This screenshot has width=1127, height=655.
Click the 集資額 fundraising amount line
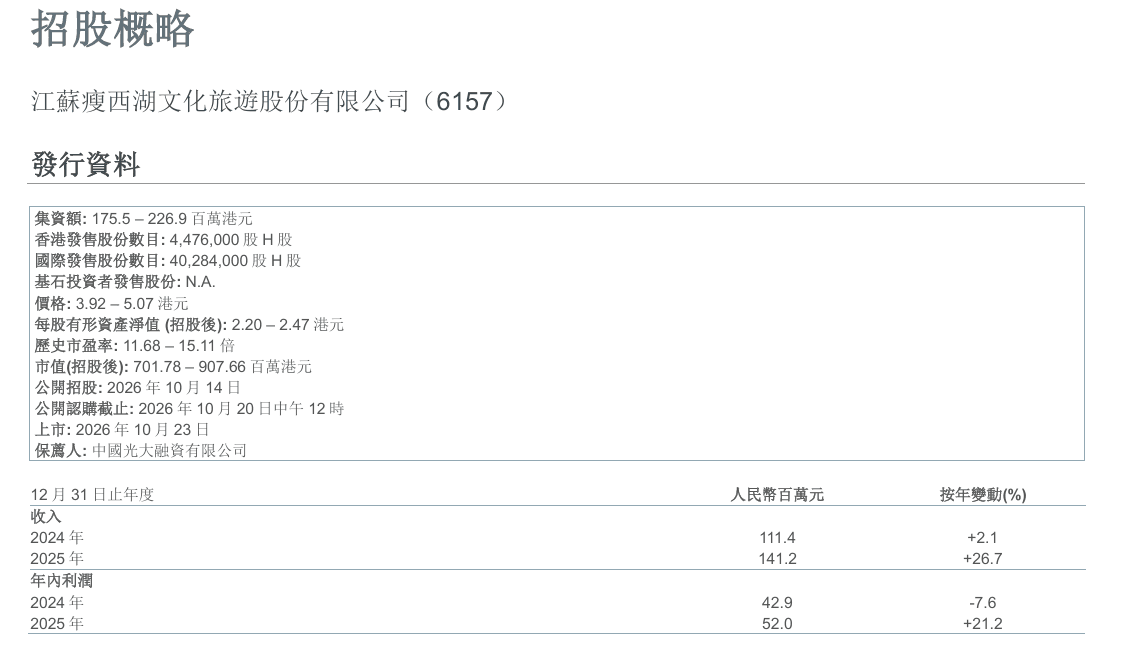tap(144, 219)
